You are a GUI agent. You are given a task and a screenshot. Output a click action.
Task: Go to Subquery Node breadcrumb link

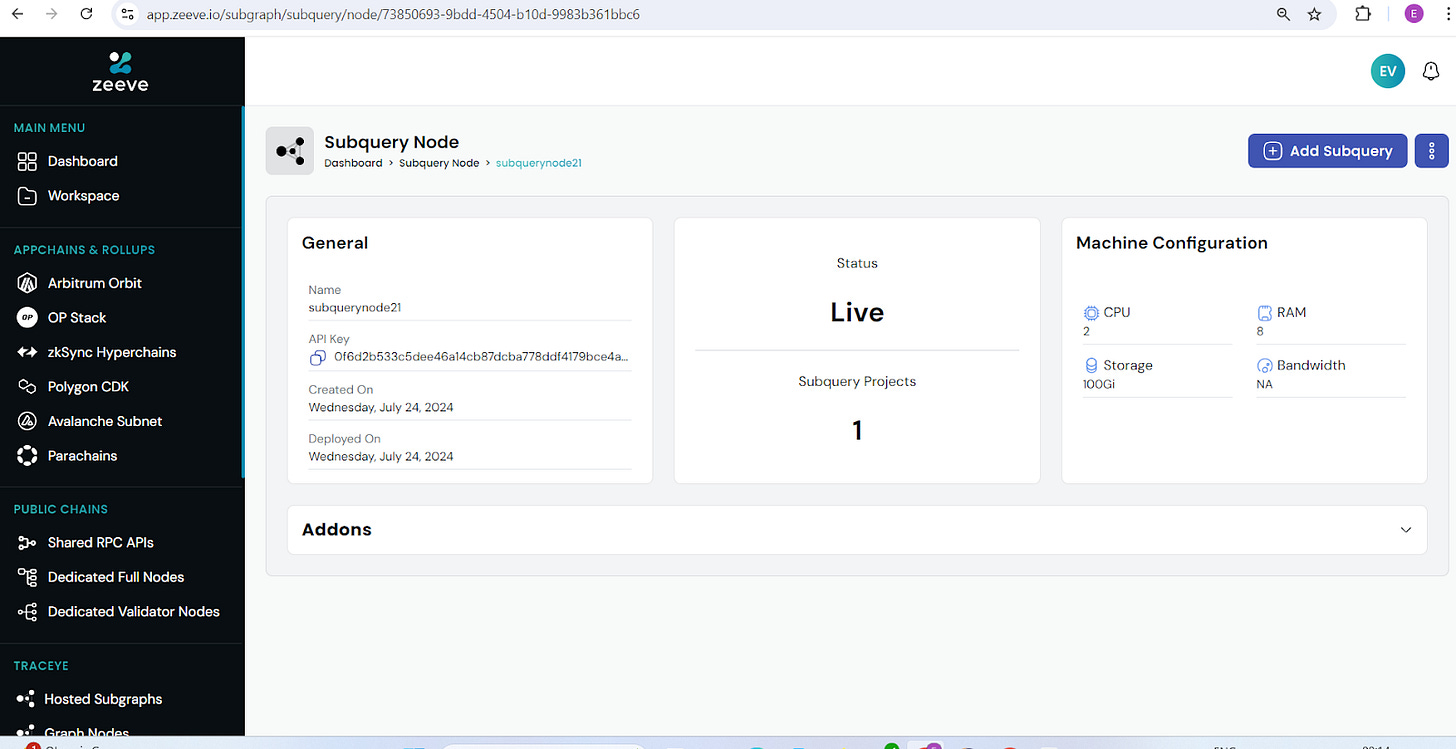tap(439, 163)
